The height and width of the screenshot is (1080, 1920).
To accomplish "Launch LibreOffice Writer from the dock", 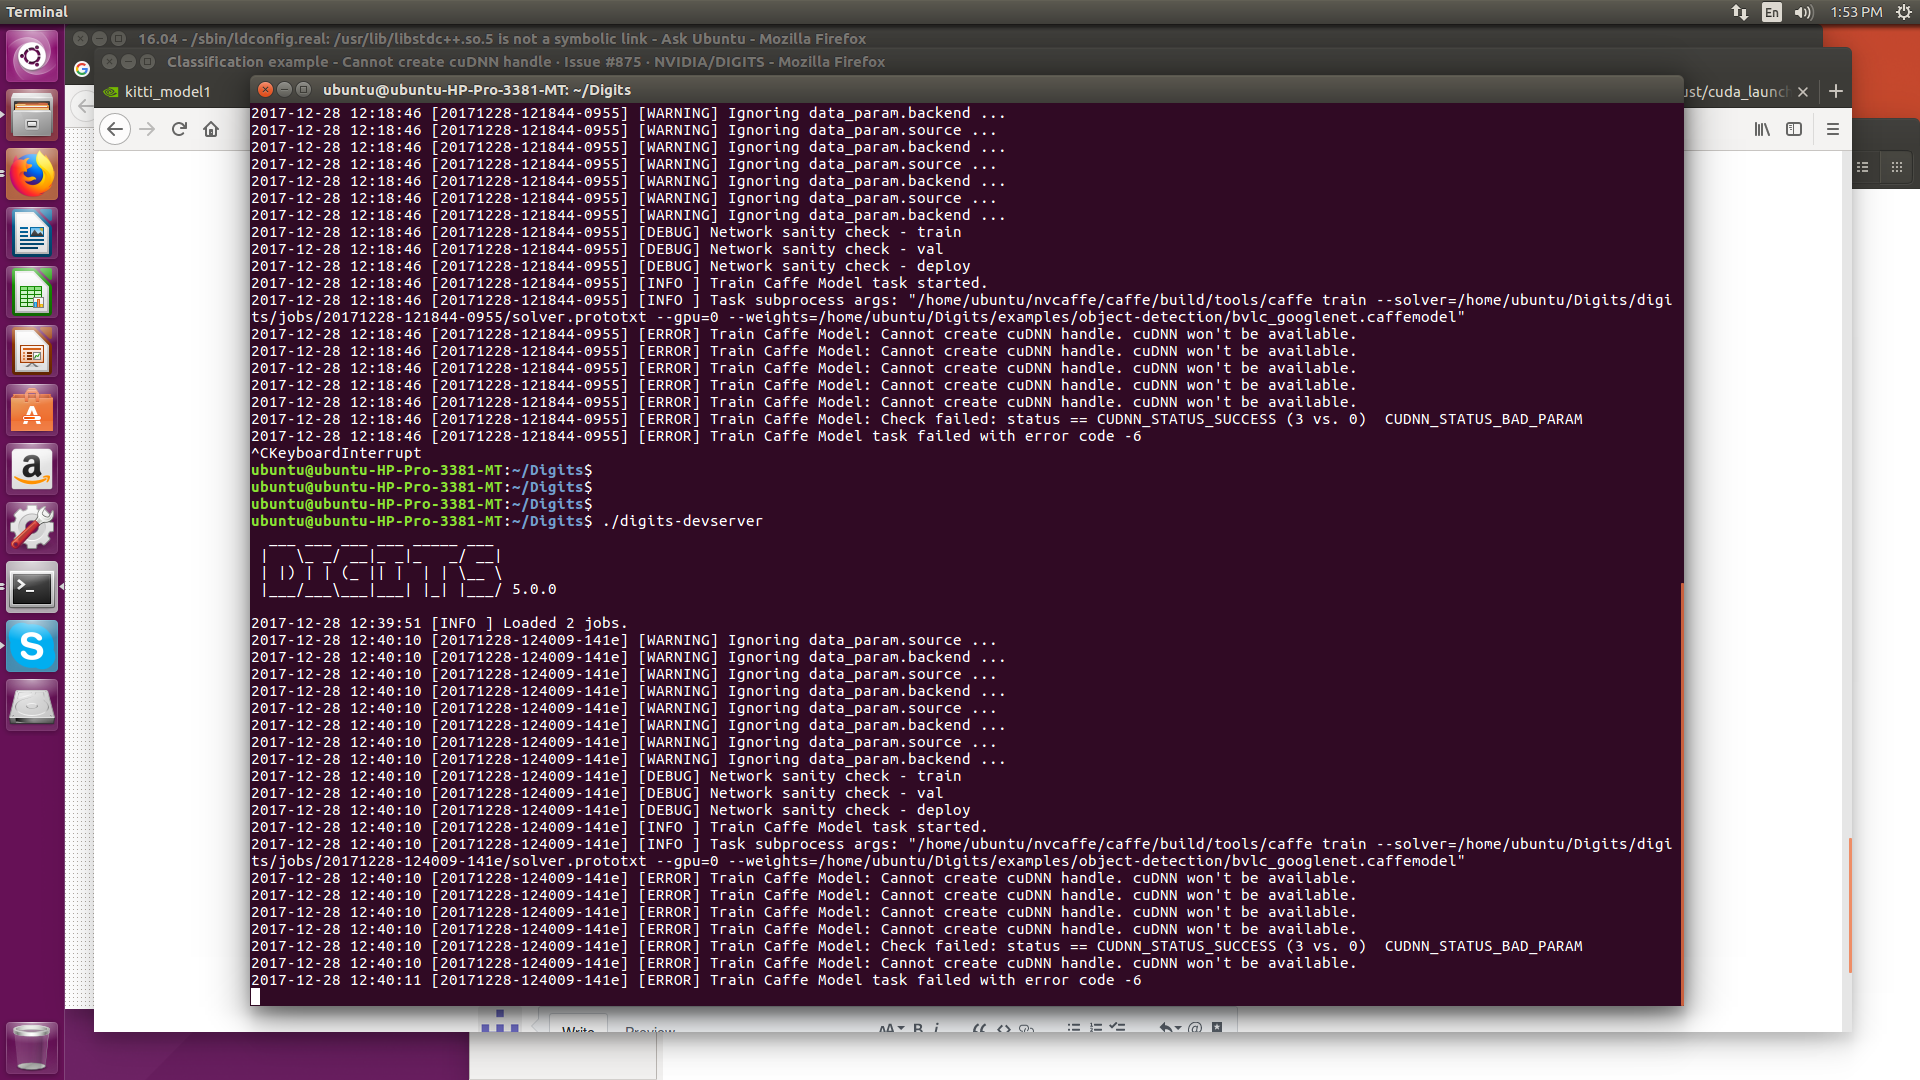I will click(x=32, y=233).
